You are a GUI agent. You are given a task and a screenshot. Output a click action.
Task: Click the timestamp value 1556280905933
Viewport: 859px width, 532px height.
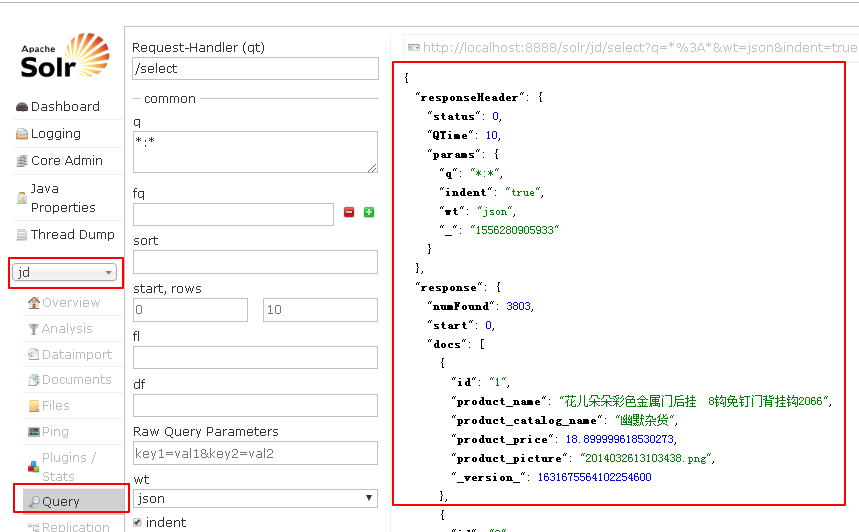514,230
